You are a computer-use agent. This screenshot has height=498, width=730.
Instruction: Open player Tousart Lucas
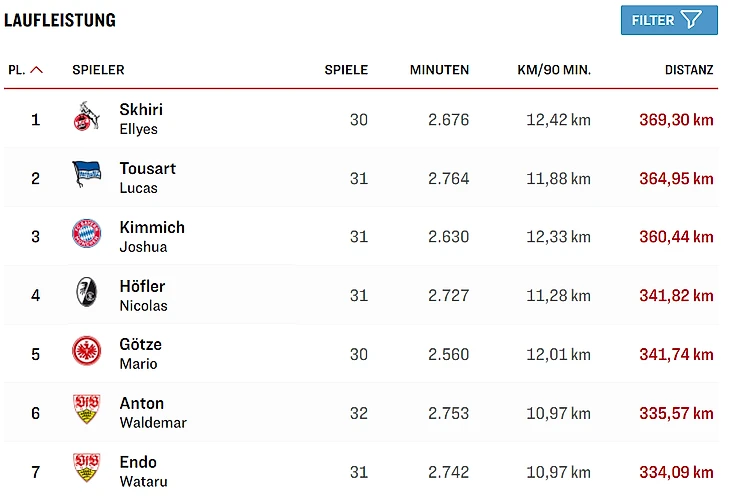pyautogui.click(x=147, y=177)
